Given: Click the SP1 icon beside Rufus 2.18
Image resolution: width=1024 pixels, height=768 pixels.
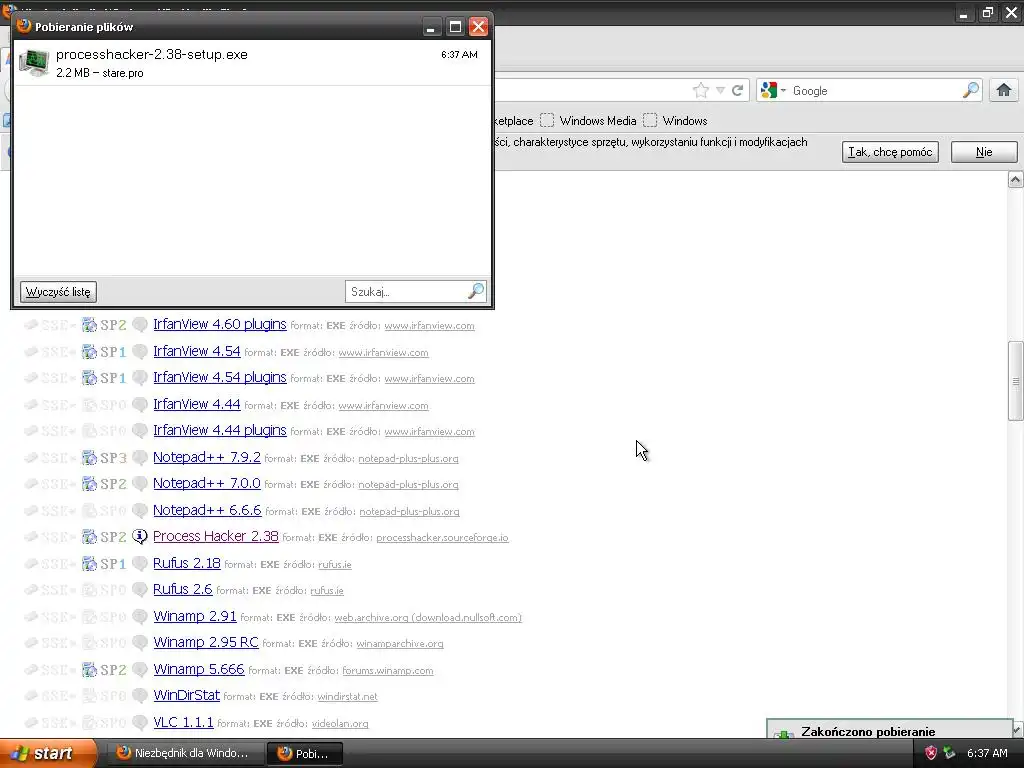Looking at the screenshot, I should [104, 564].
